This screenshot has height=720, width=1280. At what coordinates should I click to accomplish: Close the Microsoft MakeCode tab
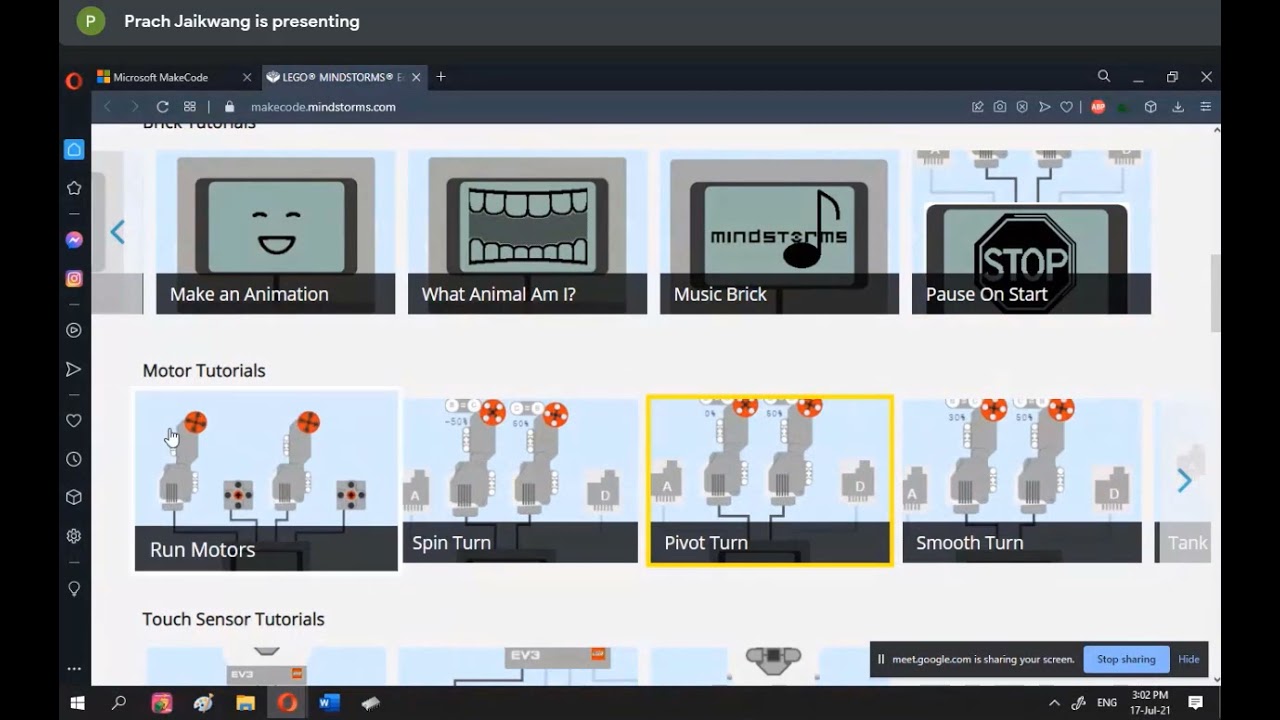point(247,77)
